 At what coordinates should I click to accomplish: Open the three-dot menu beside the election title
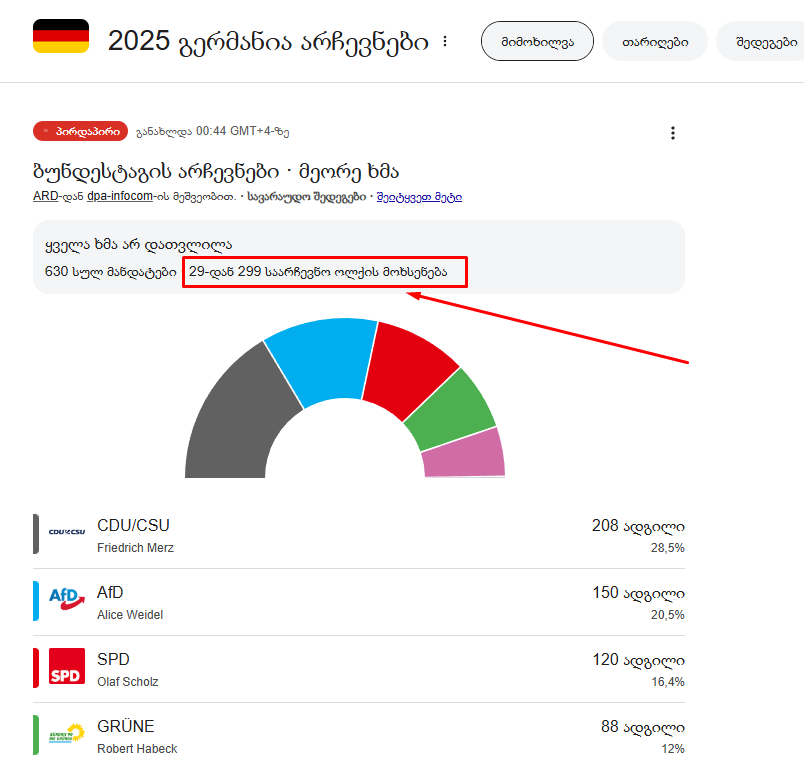point(445,41)
